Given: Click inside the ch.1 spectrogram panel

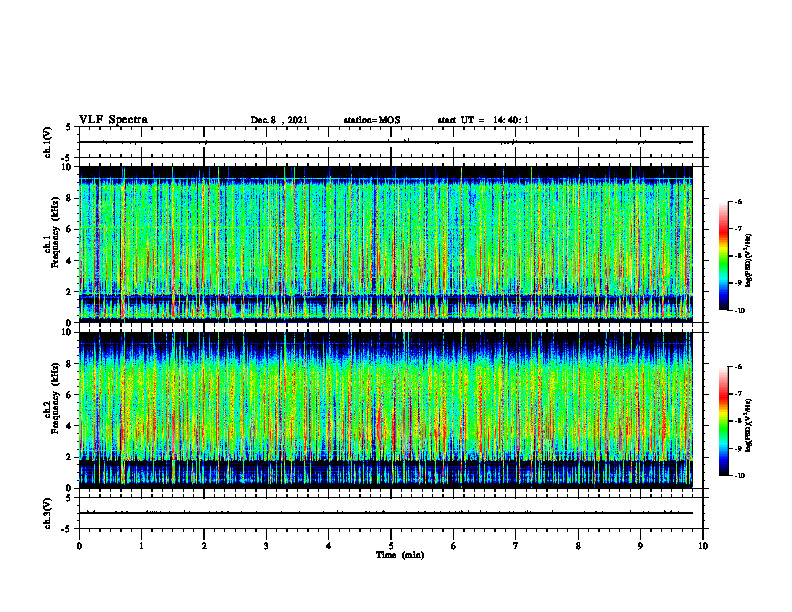Looking at the screenshot, I should coord(386,244).
